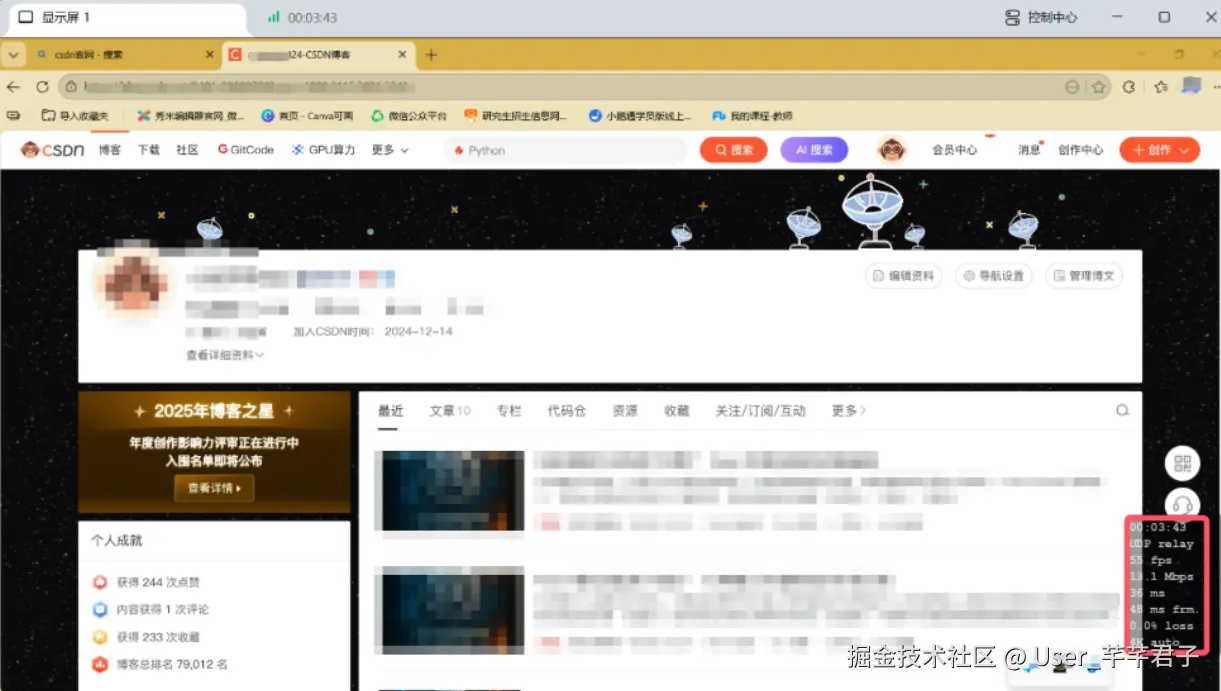Open the 导入收藏夹 bookmark folder
Viewport: 1221px width, 691px height.
[75, 116]
